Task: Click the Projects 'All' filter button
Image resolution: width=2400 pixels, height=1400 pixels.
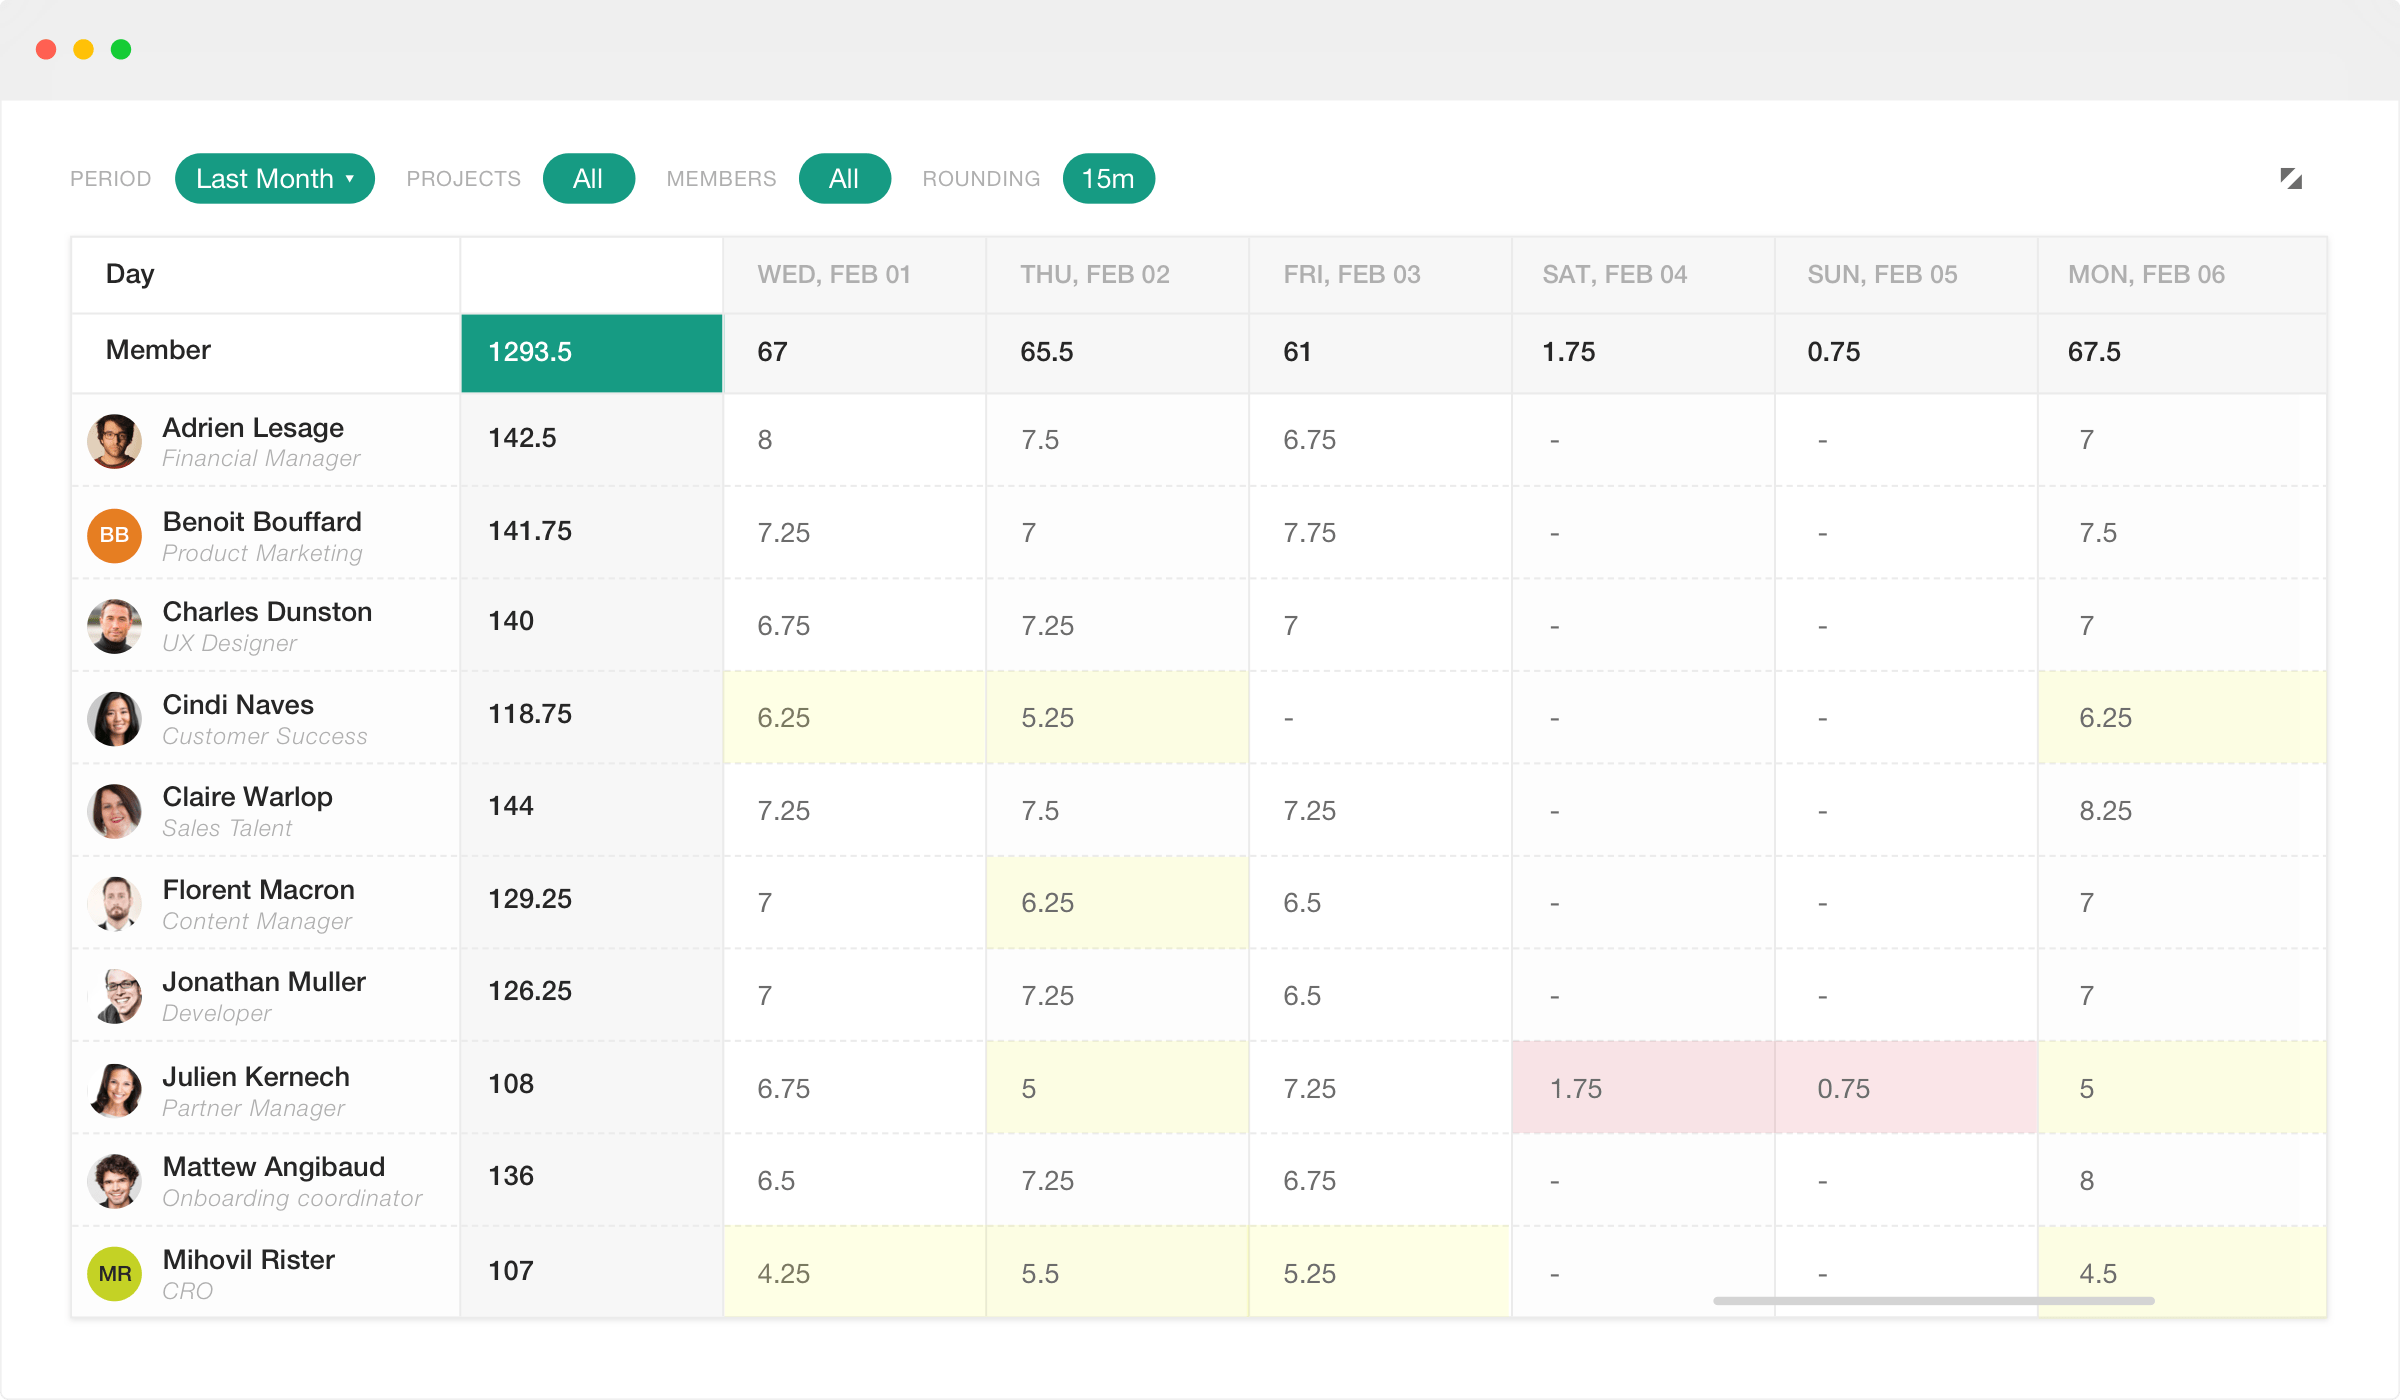Action: [x=587, y=178]
